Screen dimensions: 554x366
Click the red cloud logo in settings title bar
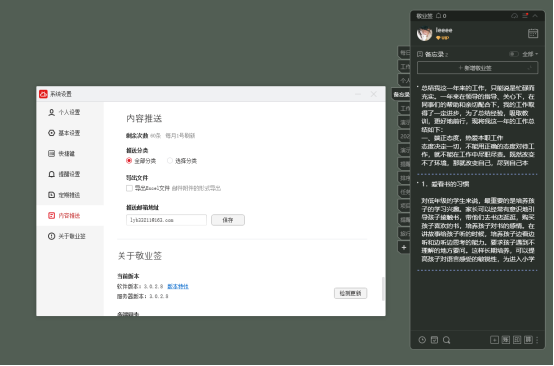(43, 94)
